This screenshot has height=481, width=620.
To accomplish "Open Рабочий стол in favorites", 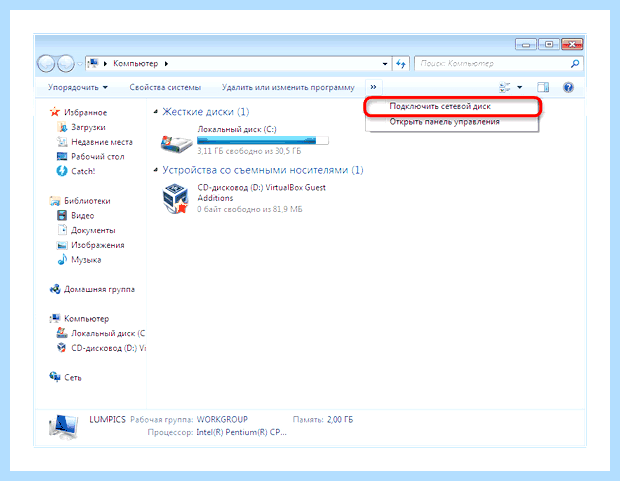I will point(98,157).
